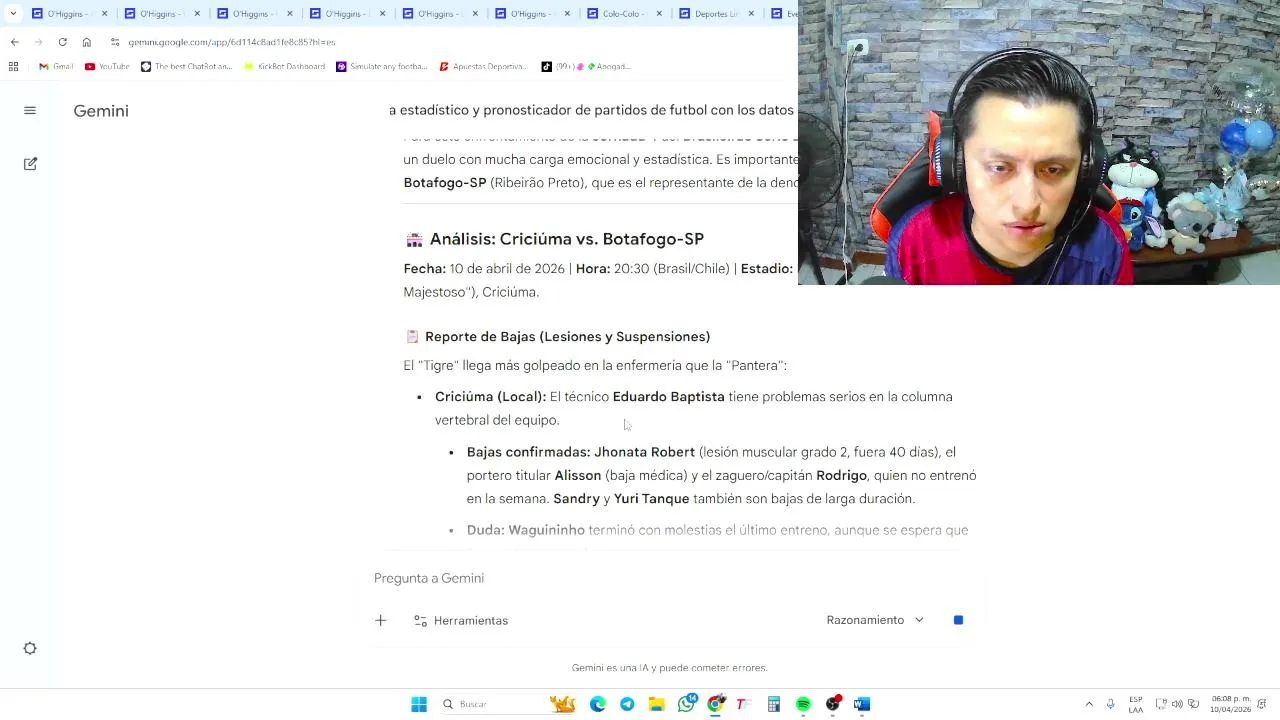
Task: Open Telegram from the taskbar
Action: pos(627,704)
